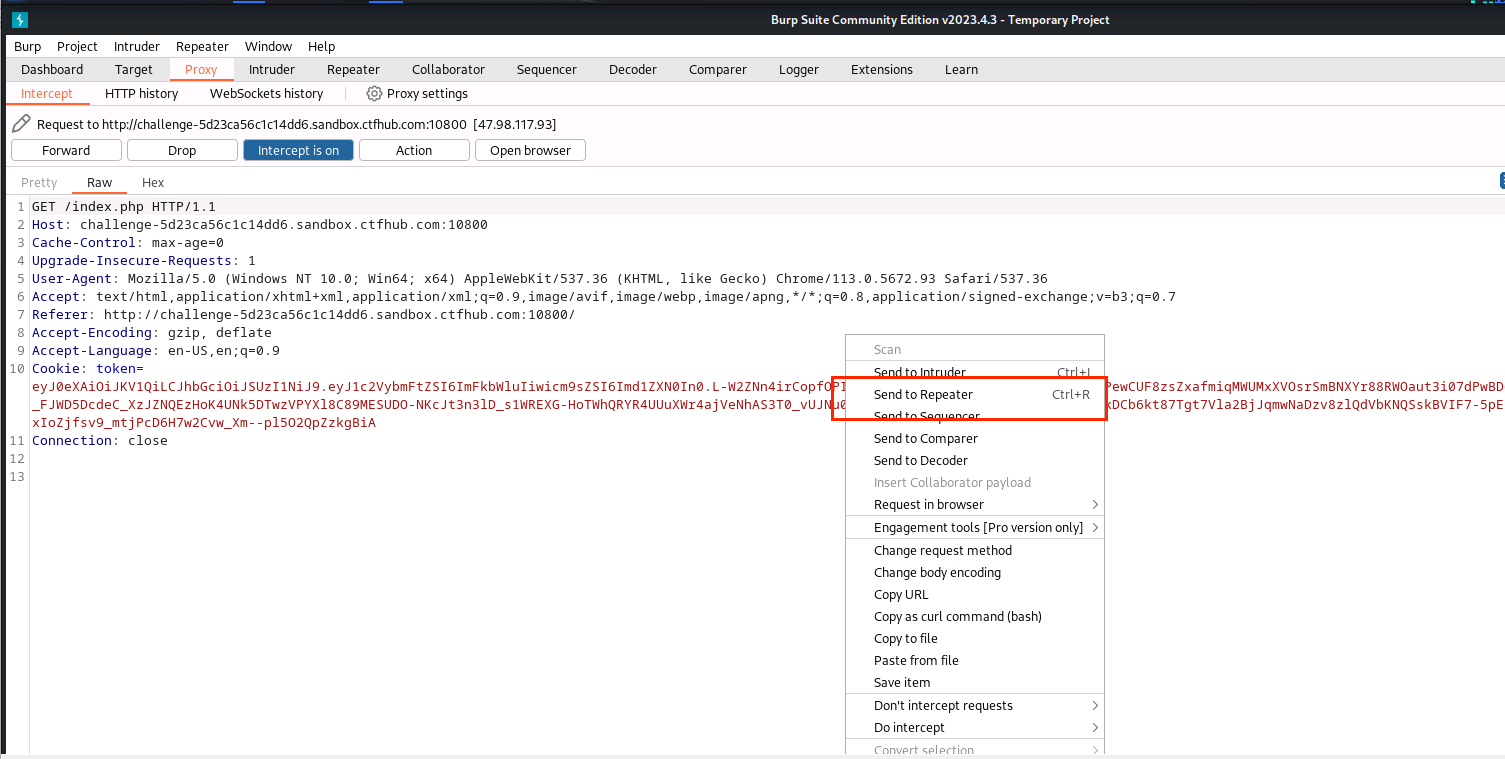Open the Window menu
Image resolution: width=1505 pixels, height=759 pixels.
[268, 46]
